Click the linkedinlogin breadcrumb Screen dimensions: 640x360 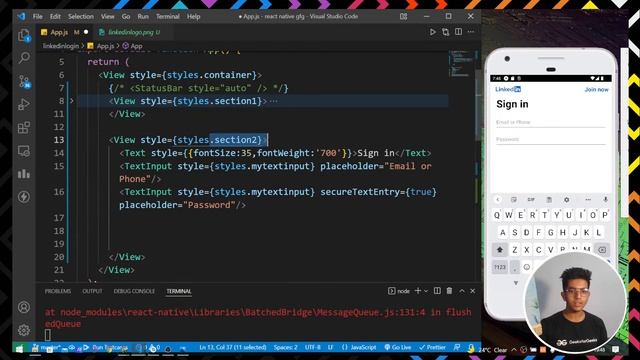pyautogui.click(x=61, y=46)
